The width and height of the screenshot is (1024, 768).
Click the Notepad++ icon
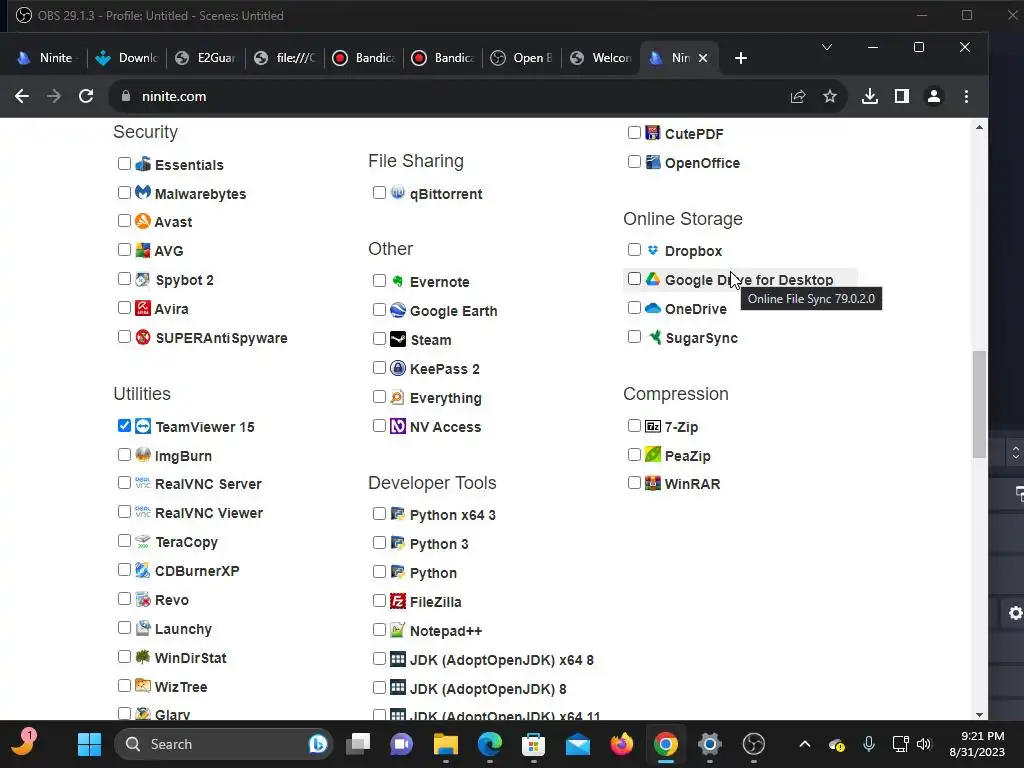(x=398, y=630)
